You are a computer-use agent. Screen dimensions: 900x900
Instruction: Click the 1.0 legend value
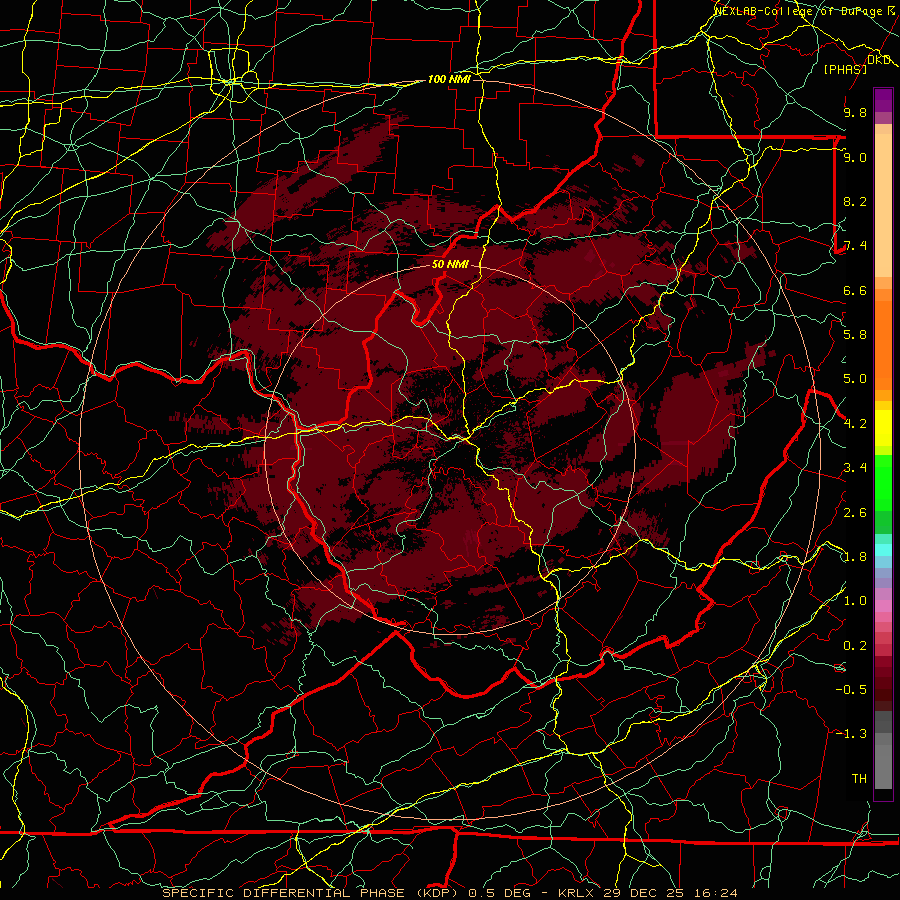[x=855, y=601]
